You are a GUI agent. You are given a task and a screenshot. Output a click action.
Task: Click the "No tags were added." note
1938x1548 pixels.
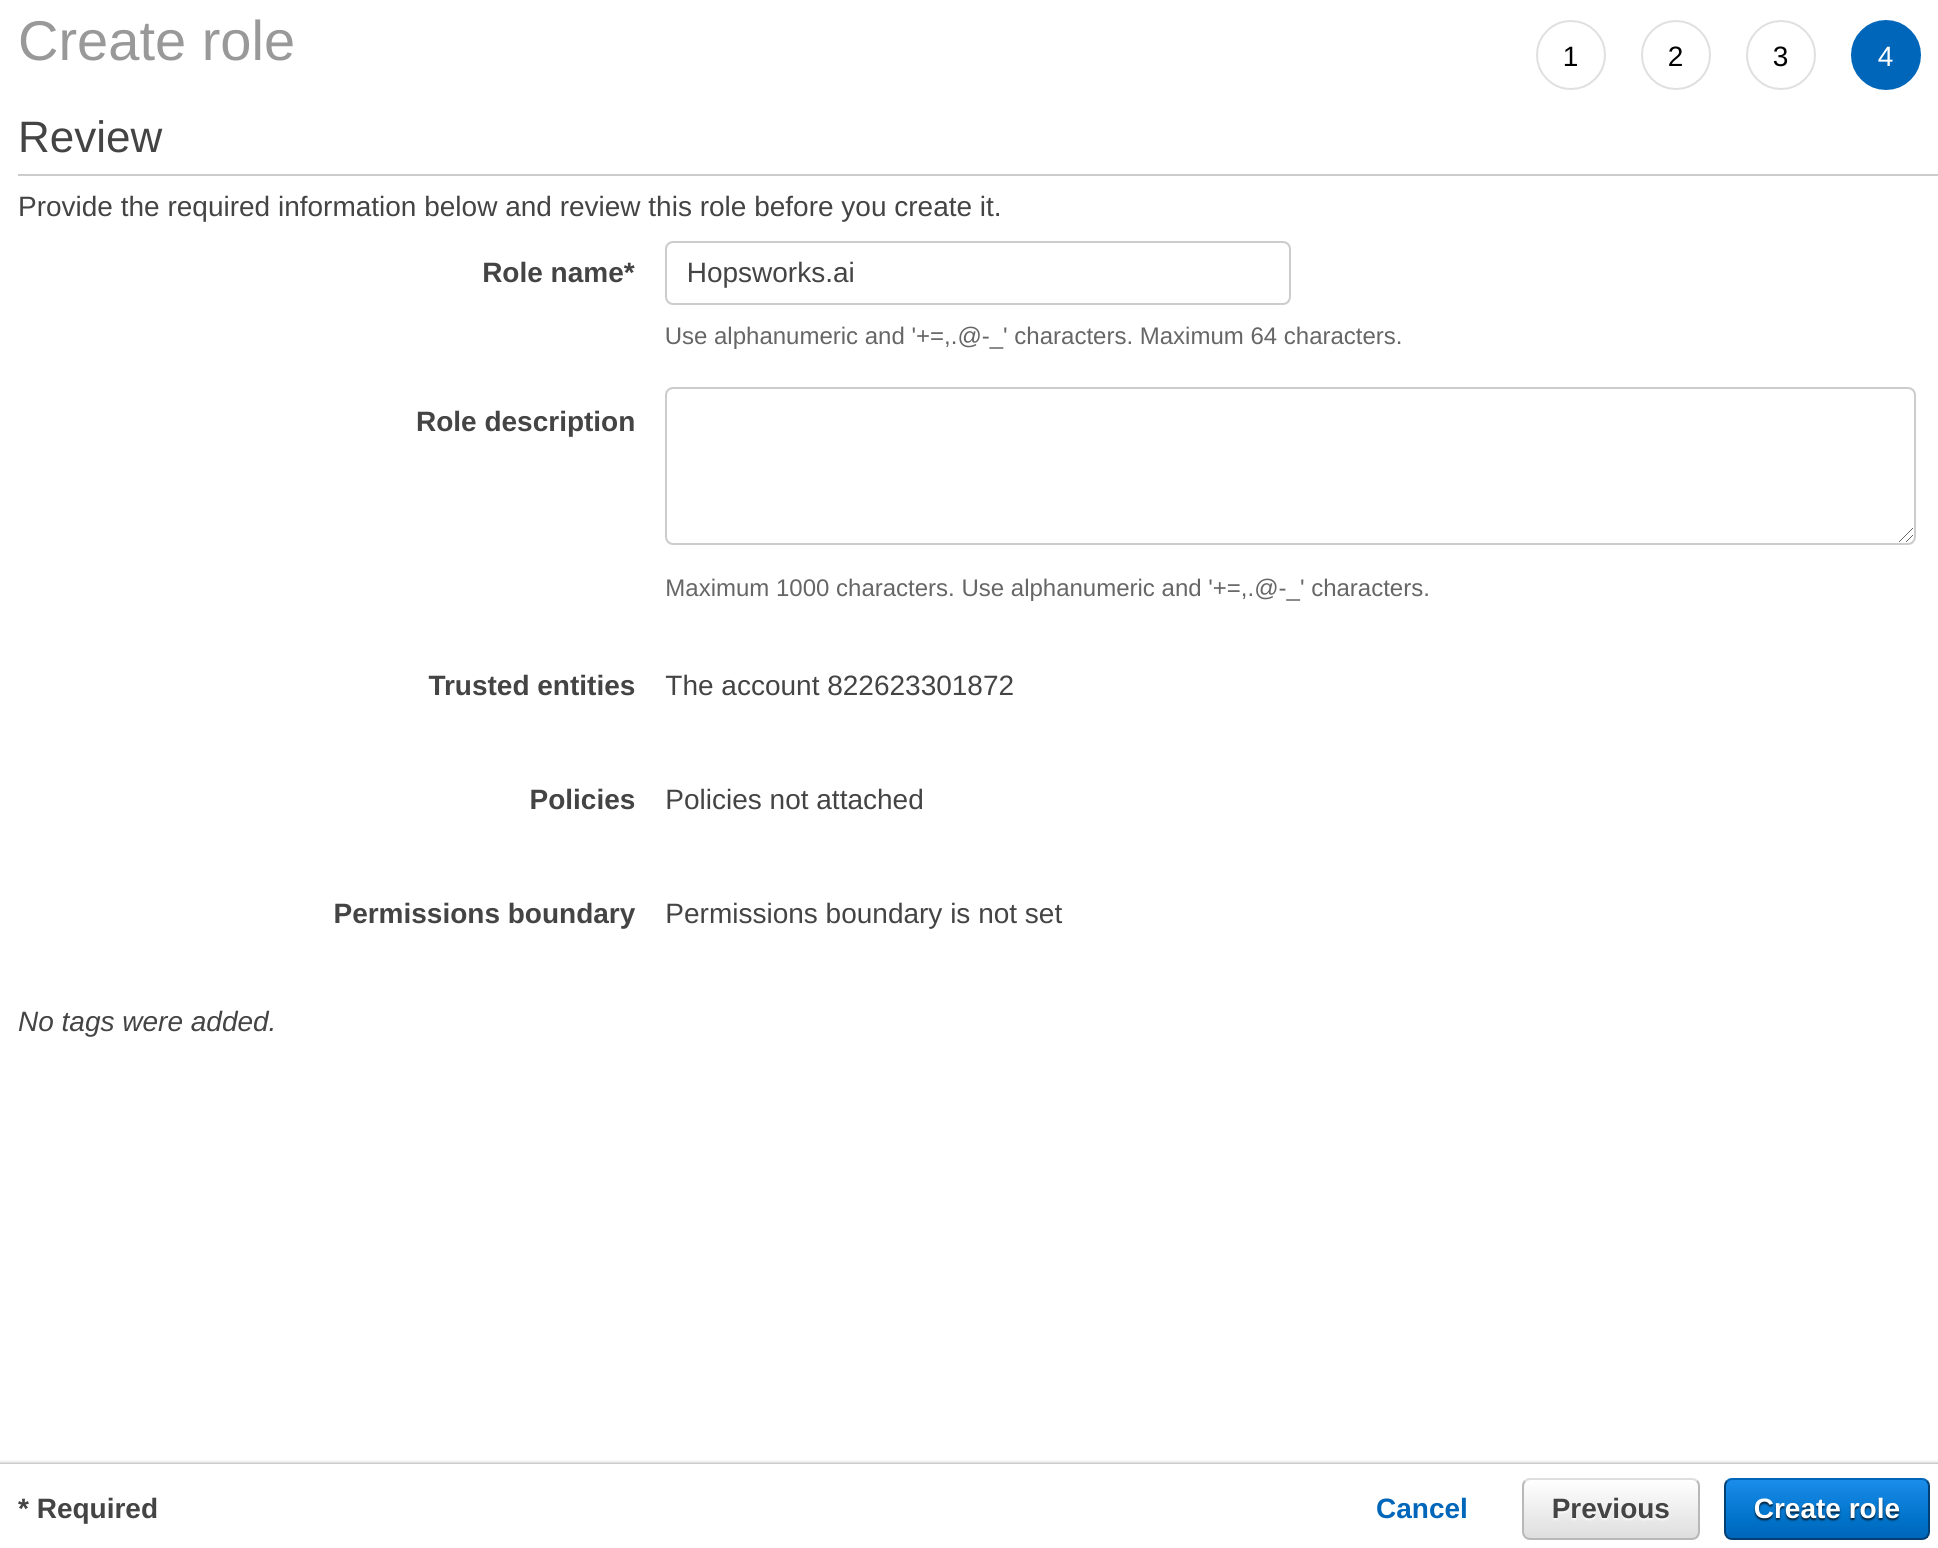pyautogui.click(x=146, y=1022)
